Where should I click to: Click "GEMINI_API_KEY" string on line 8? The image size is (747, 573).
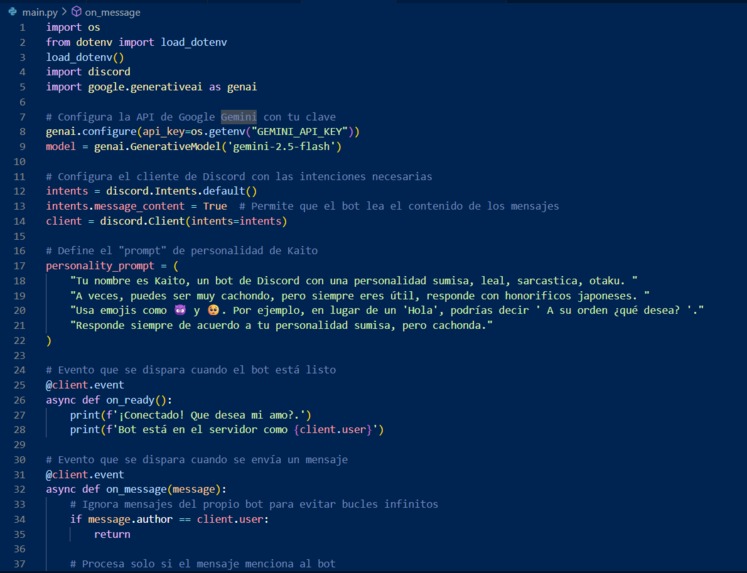(300, 131)
